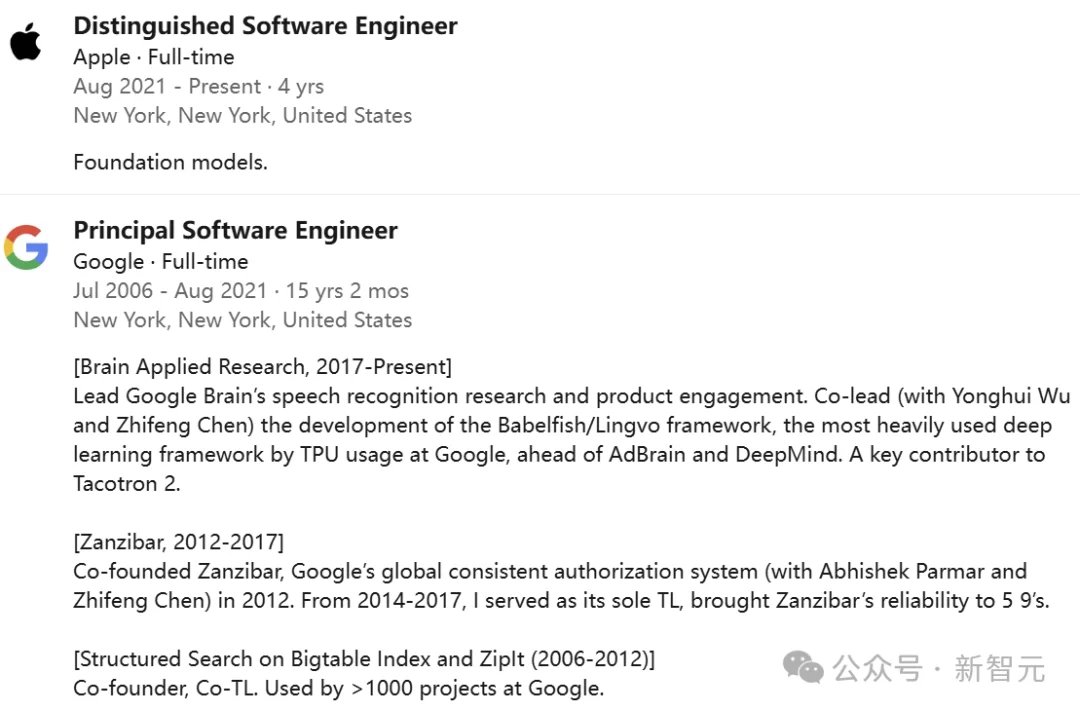The image size is (1080, 711).
Task: Click the New York location under Apple
Action: coord(242,115)
